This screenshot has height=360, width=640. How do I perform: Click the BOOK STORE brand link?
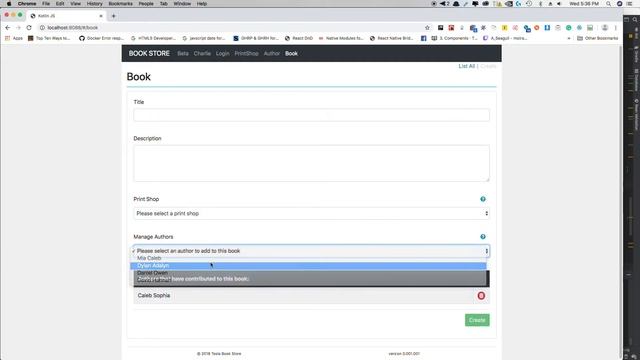tap(149, 53)
